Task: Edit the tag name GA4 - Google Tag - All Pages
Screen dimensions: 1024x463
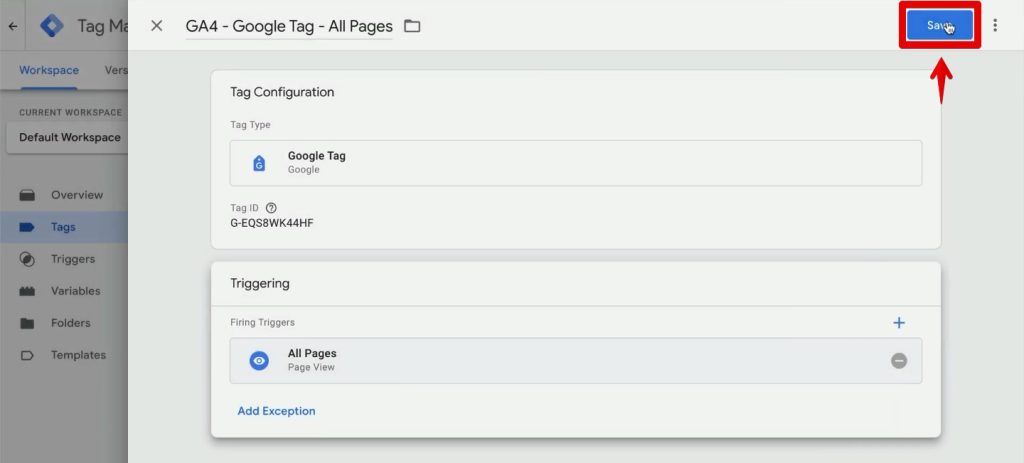Action: [x=289, y=26]
